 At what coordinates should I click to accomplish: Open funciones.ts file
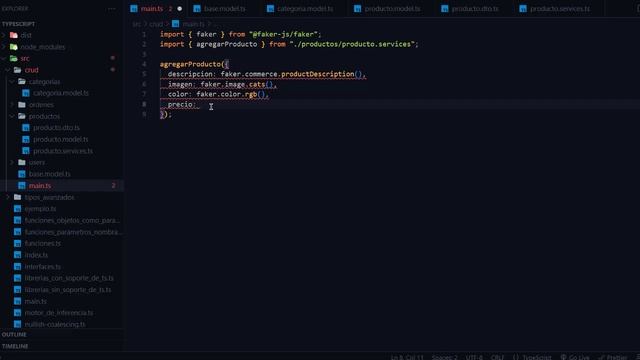coord(43,243)
